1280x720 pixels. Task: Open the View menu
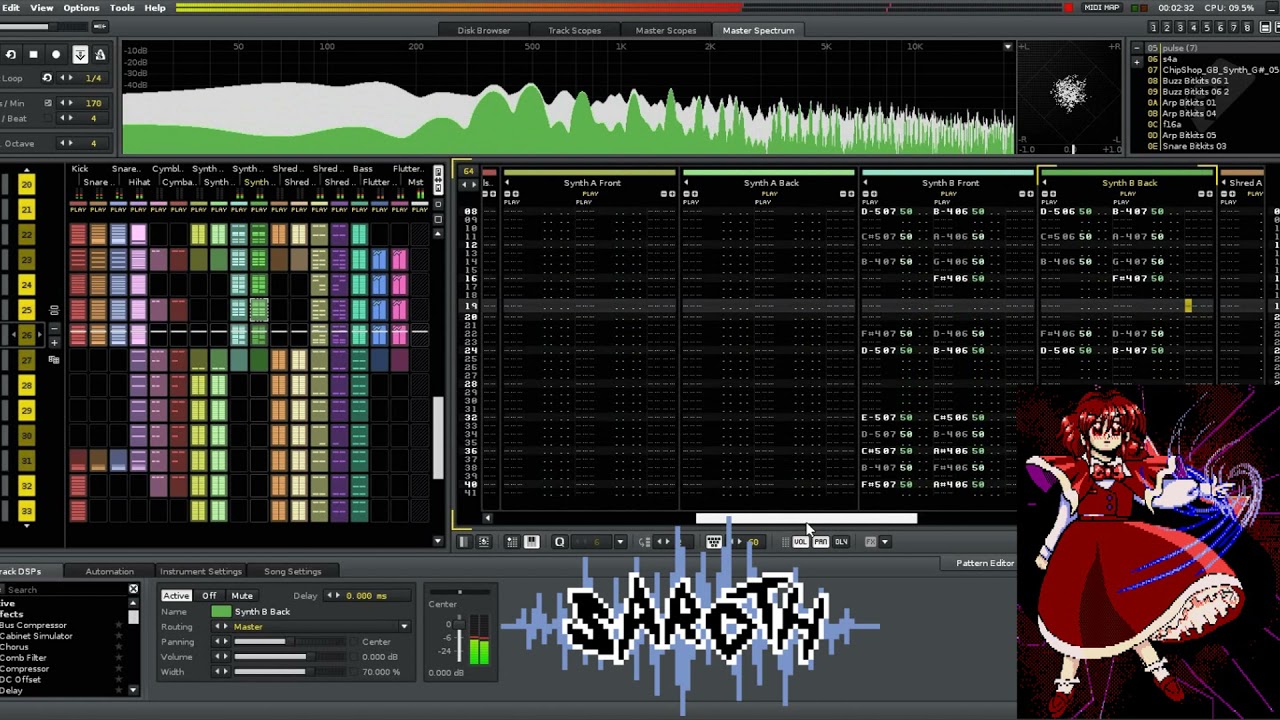42,8
